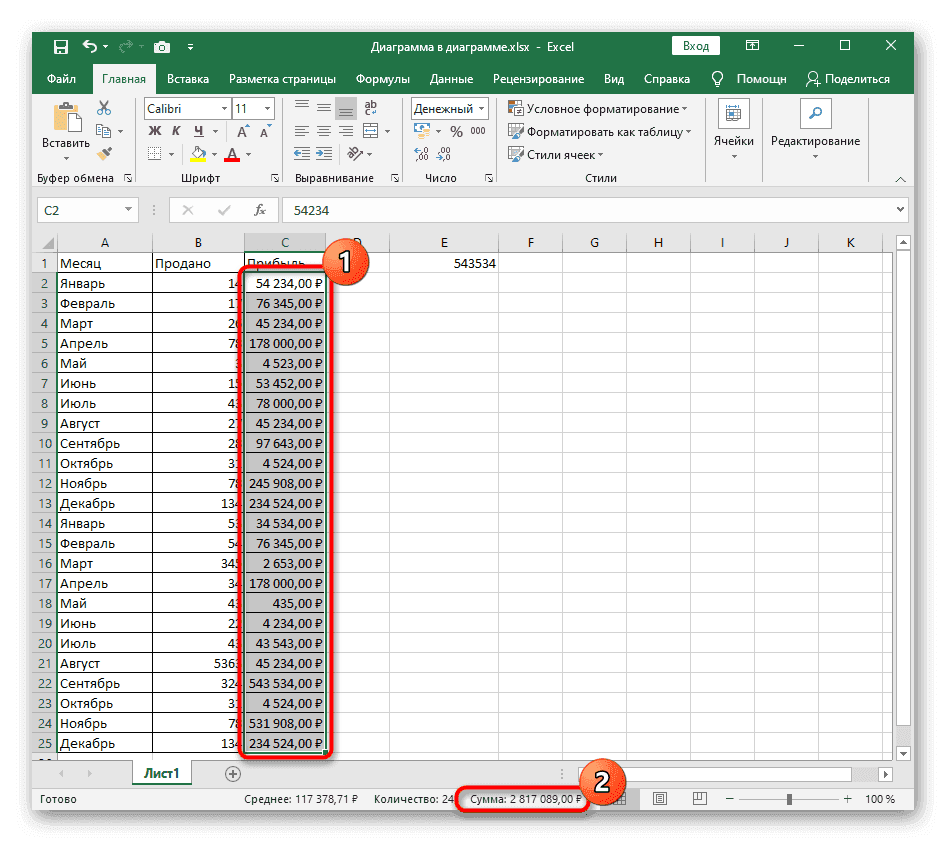Add a new sheet with plus icon
The width and height of the screenshot is (946, 842).
(x=233, y=773)
